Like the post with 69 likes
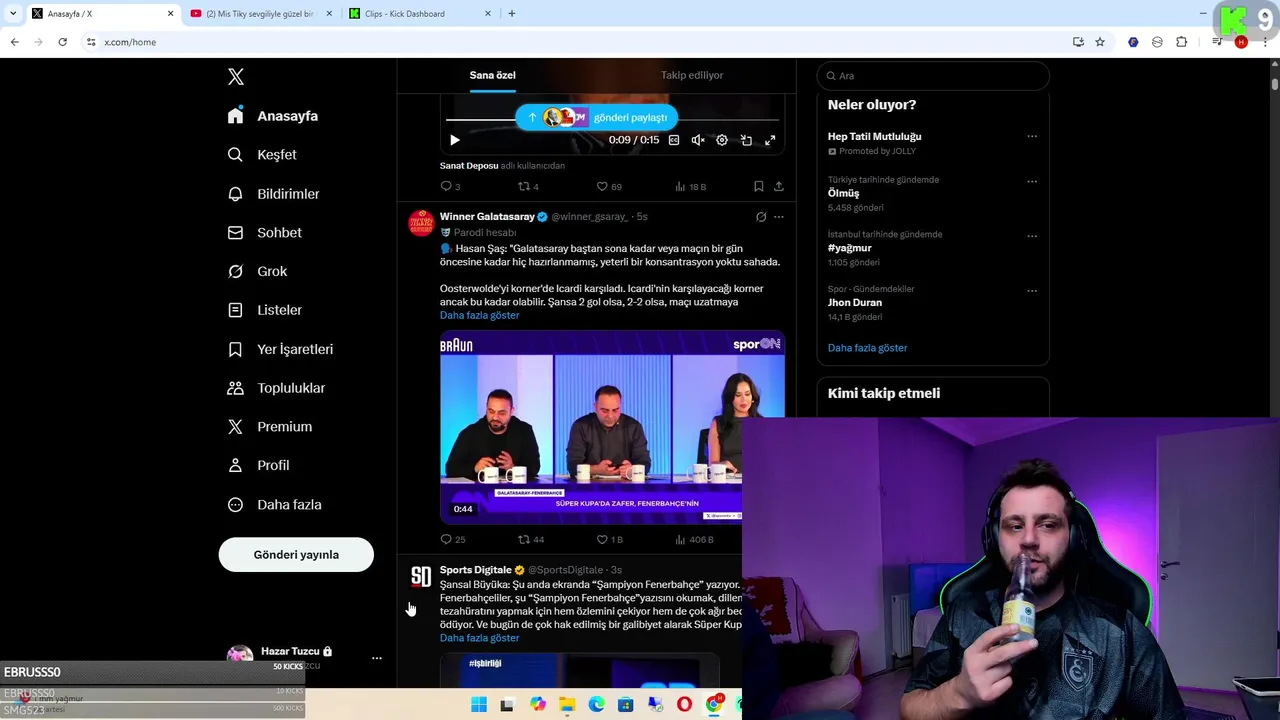This screenshot has height=720, width=1280. coord(608,187)
